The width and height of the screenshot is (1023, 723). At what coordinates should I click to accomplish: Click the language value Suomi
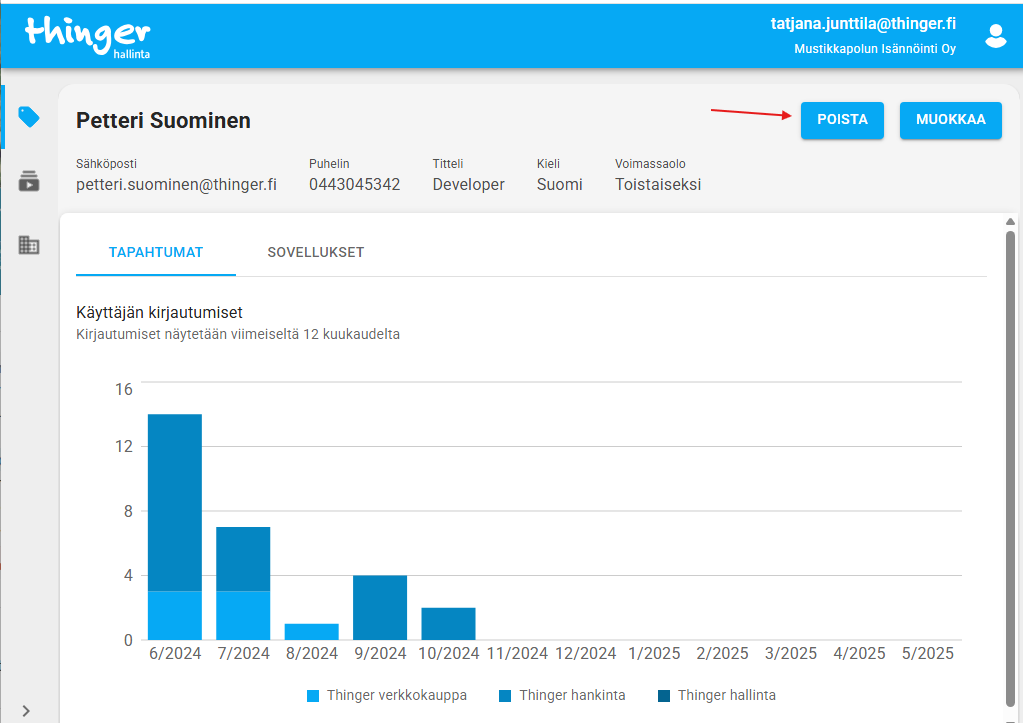(x=560, y=185)
